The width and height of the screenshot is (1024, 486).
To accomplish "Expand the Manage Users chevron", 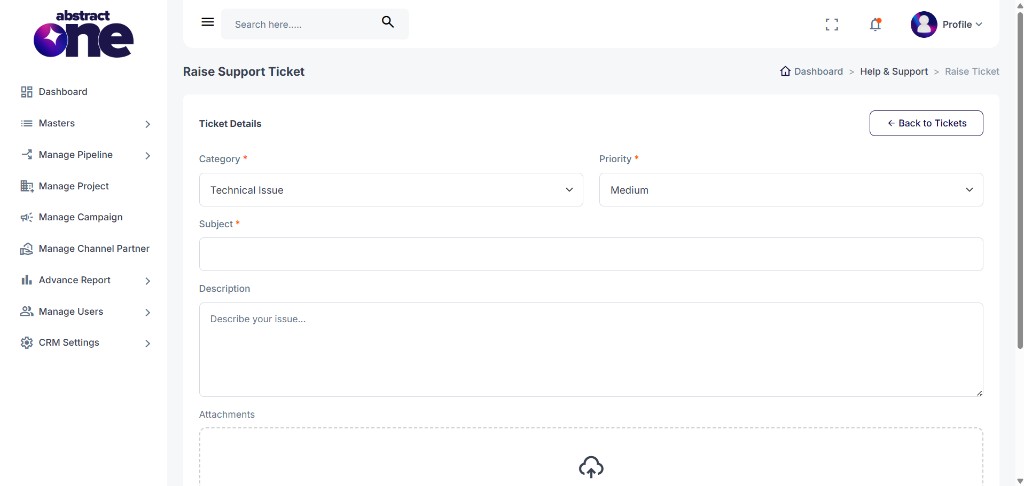I will (x=148, y=312).
